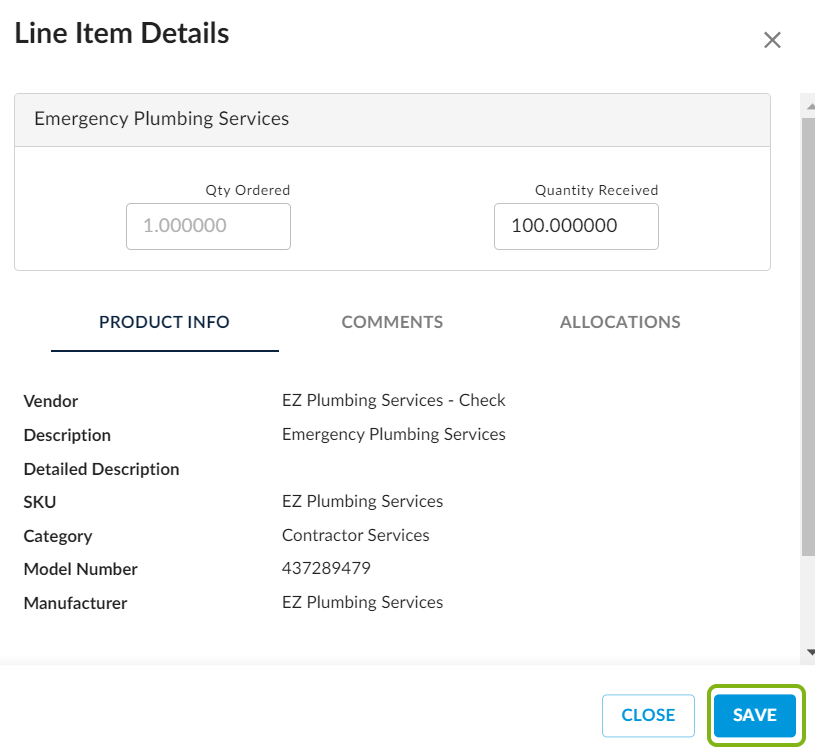Click the Contractor Services category value

pos(356,535)
